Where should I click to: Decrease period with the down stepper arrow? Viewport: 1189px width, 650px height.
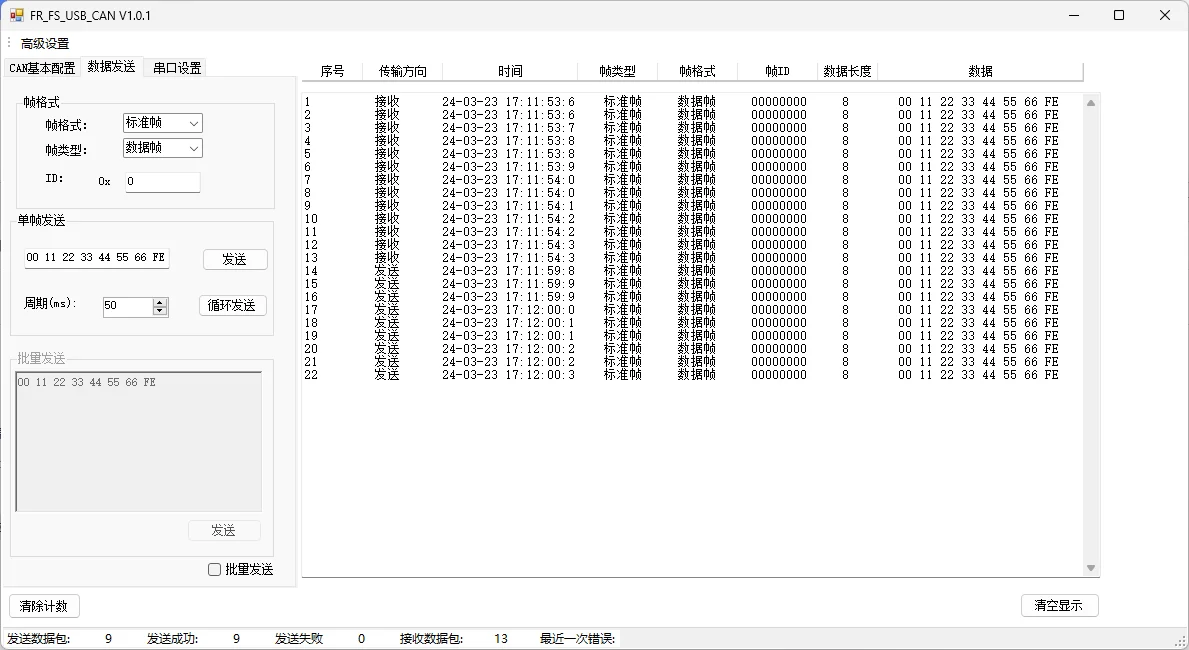coord(159,311)
